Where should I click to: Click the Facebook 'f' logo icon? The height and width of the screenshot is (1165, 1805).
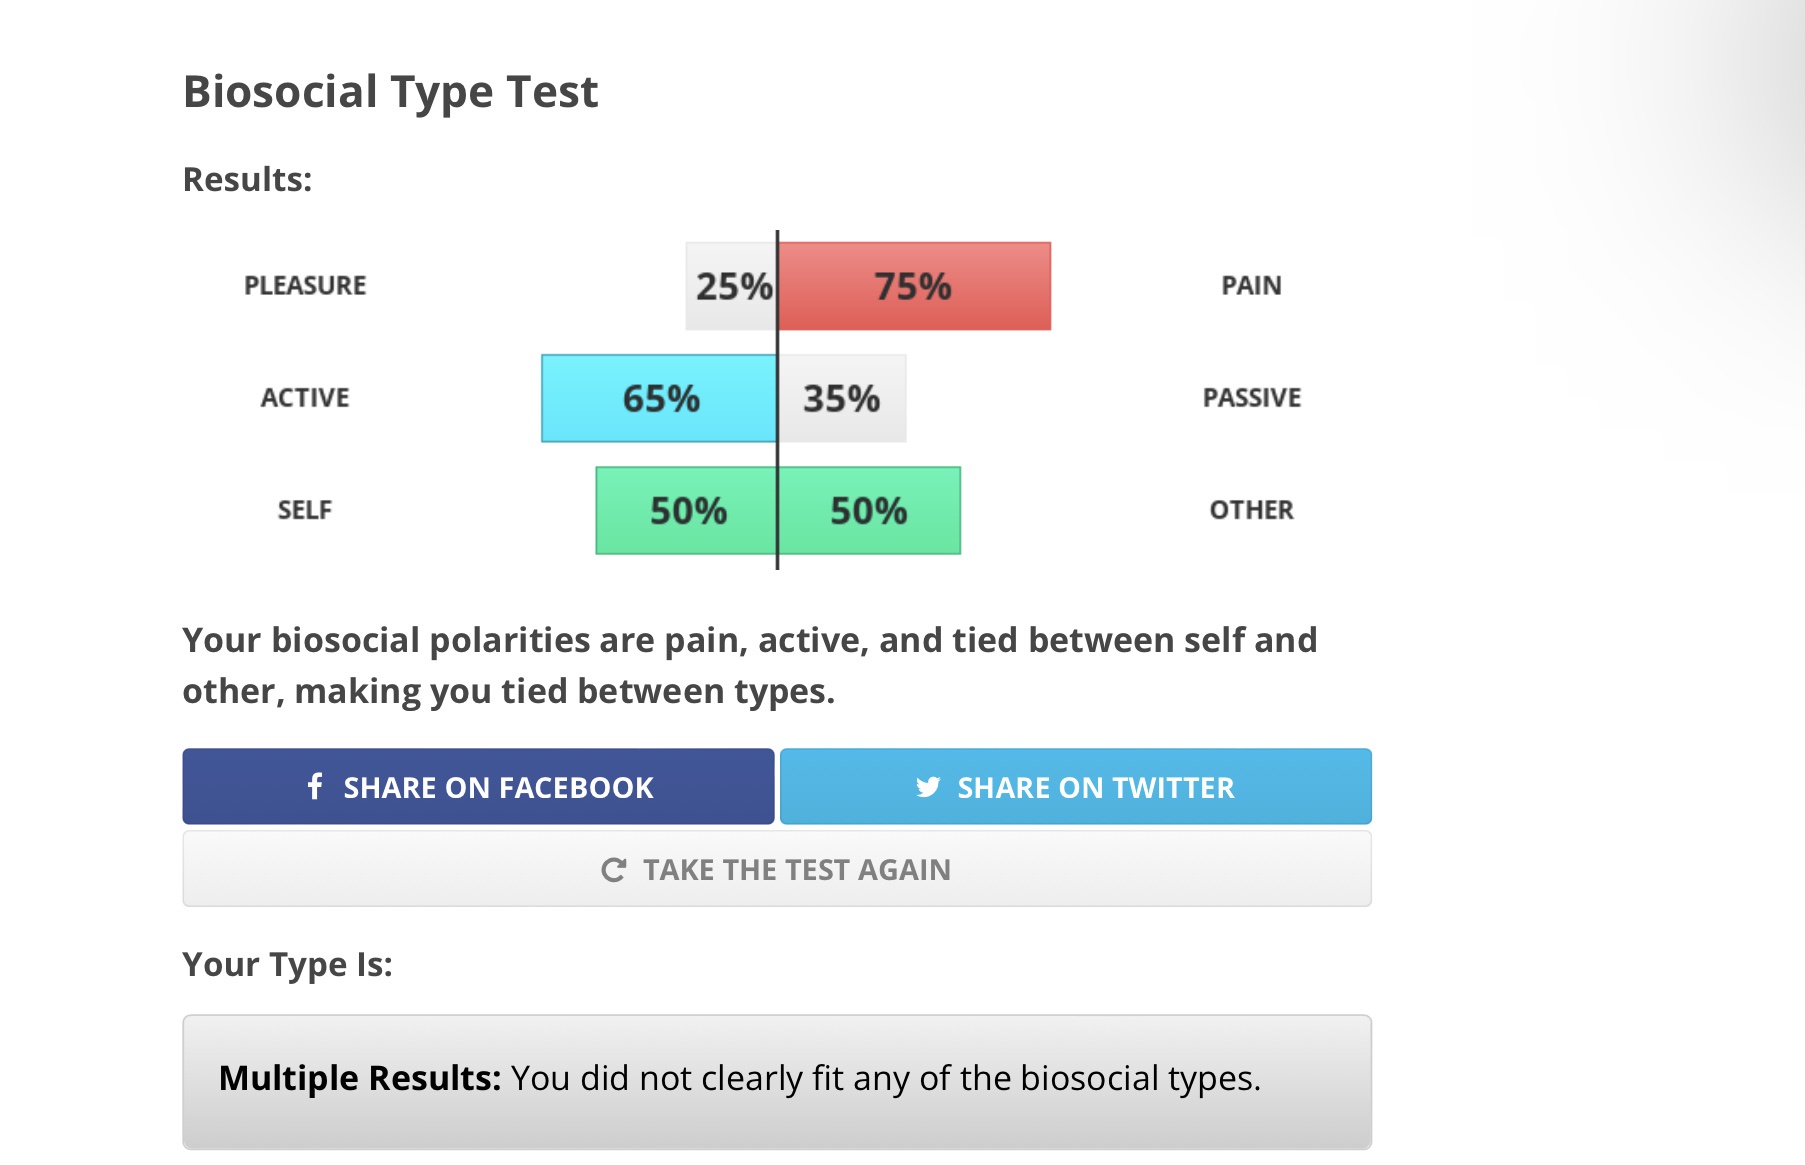coord(315,786)
